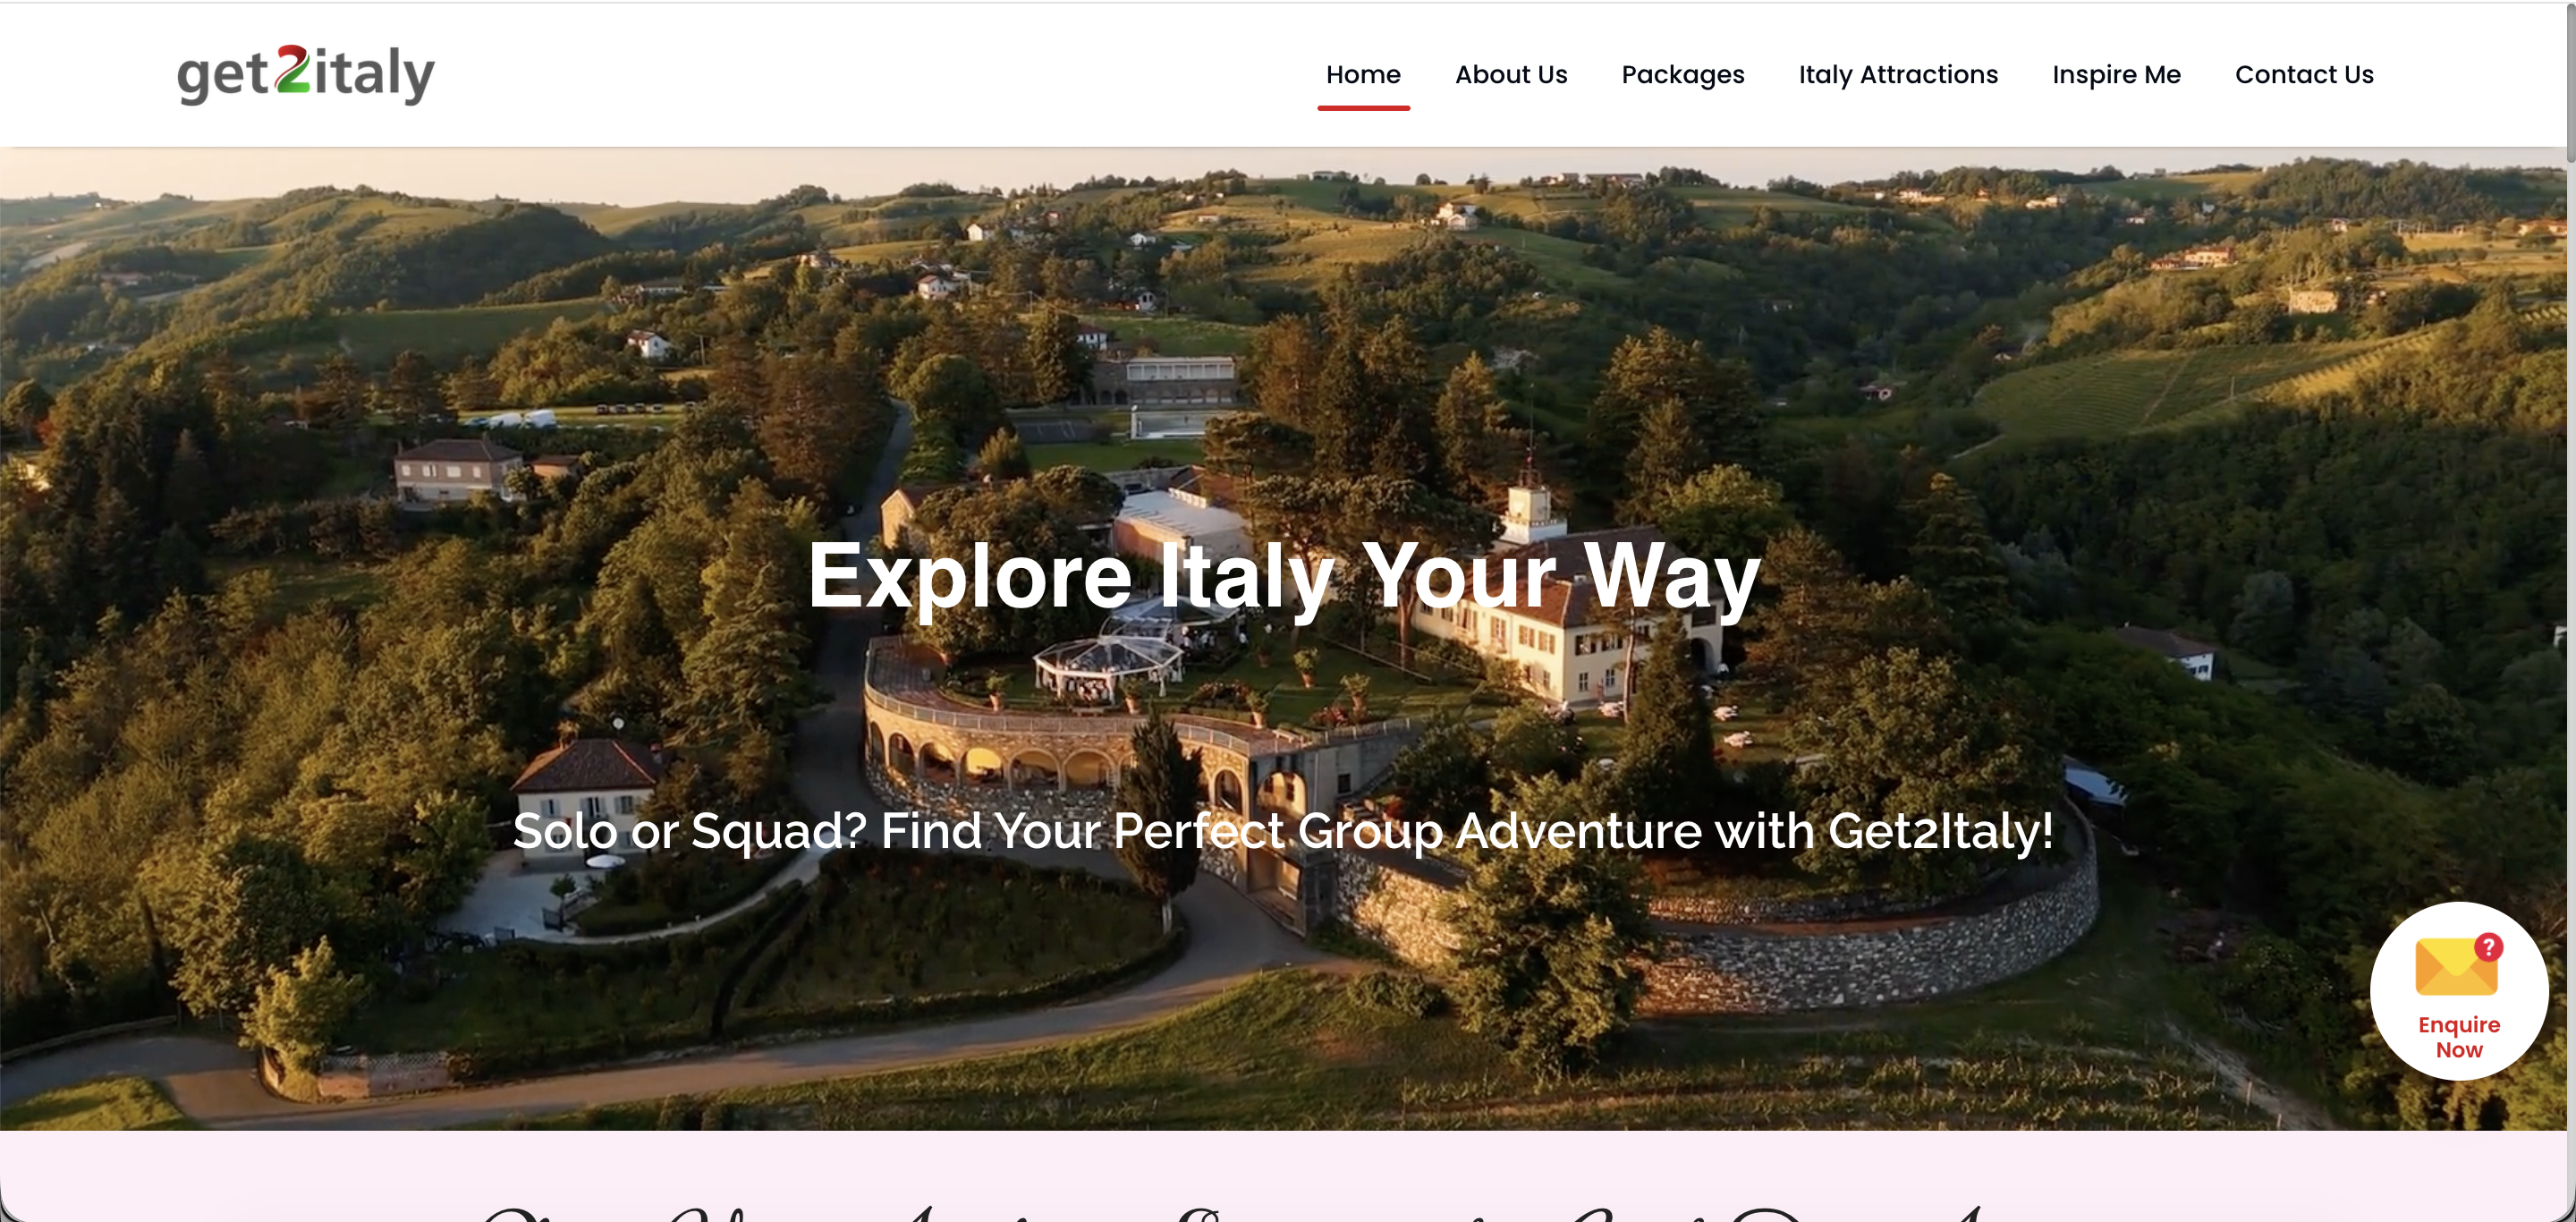This screenshot has height=1222, width=2576.
Task: Navigate to Contact Us
Action: click(x=2304, y=74)
